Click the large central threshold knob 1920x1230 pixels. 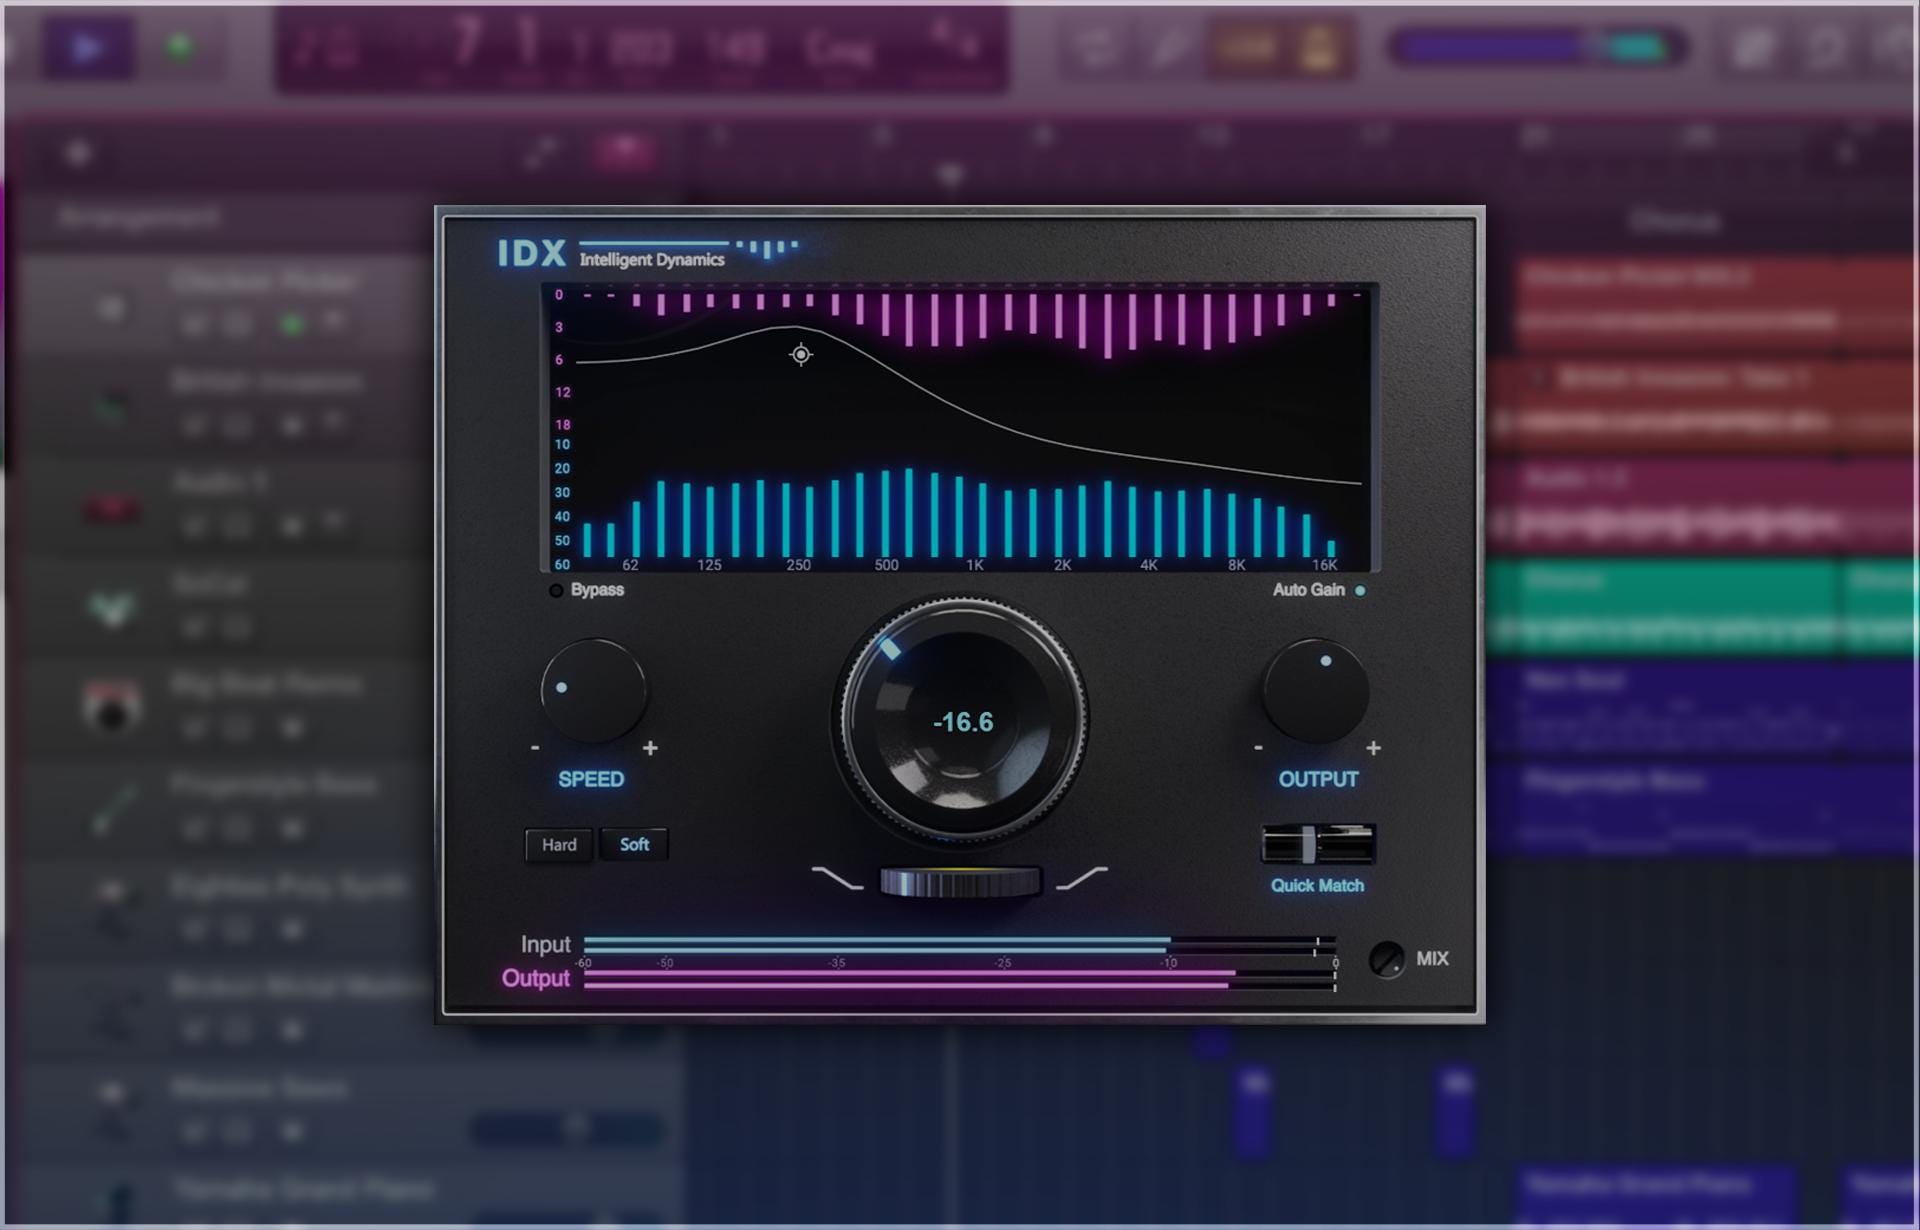(x=961, y=719)
